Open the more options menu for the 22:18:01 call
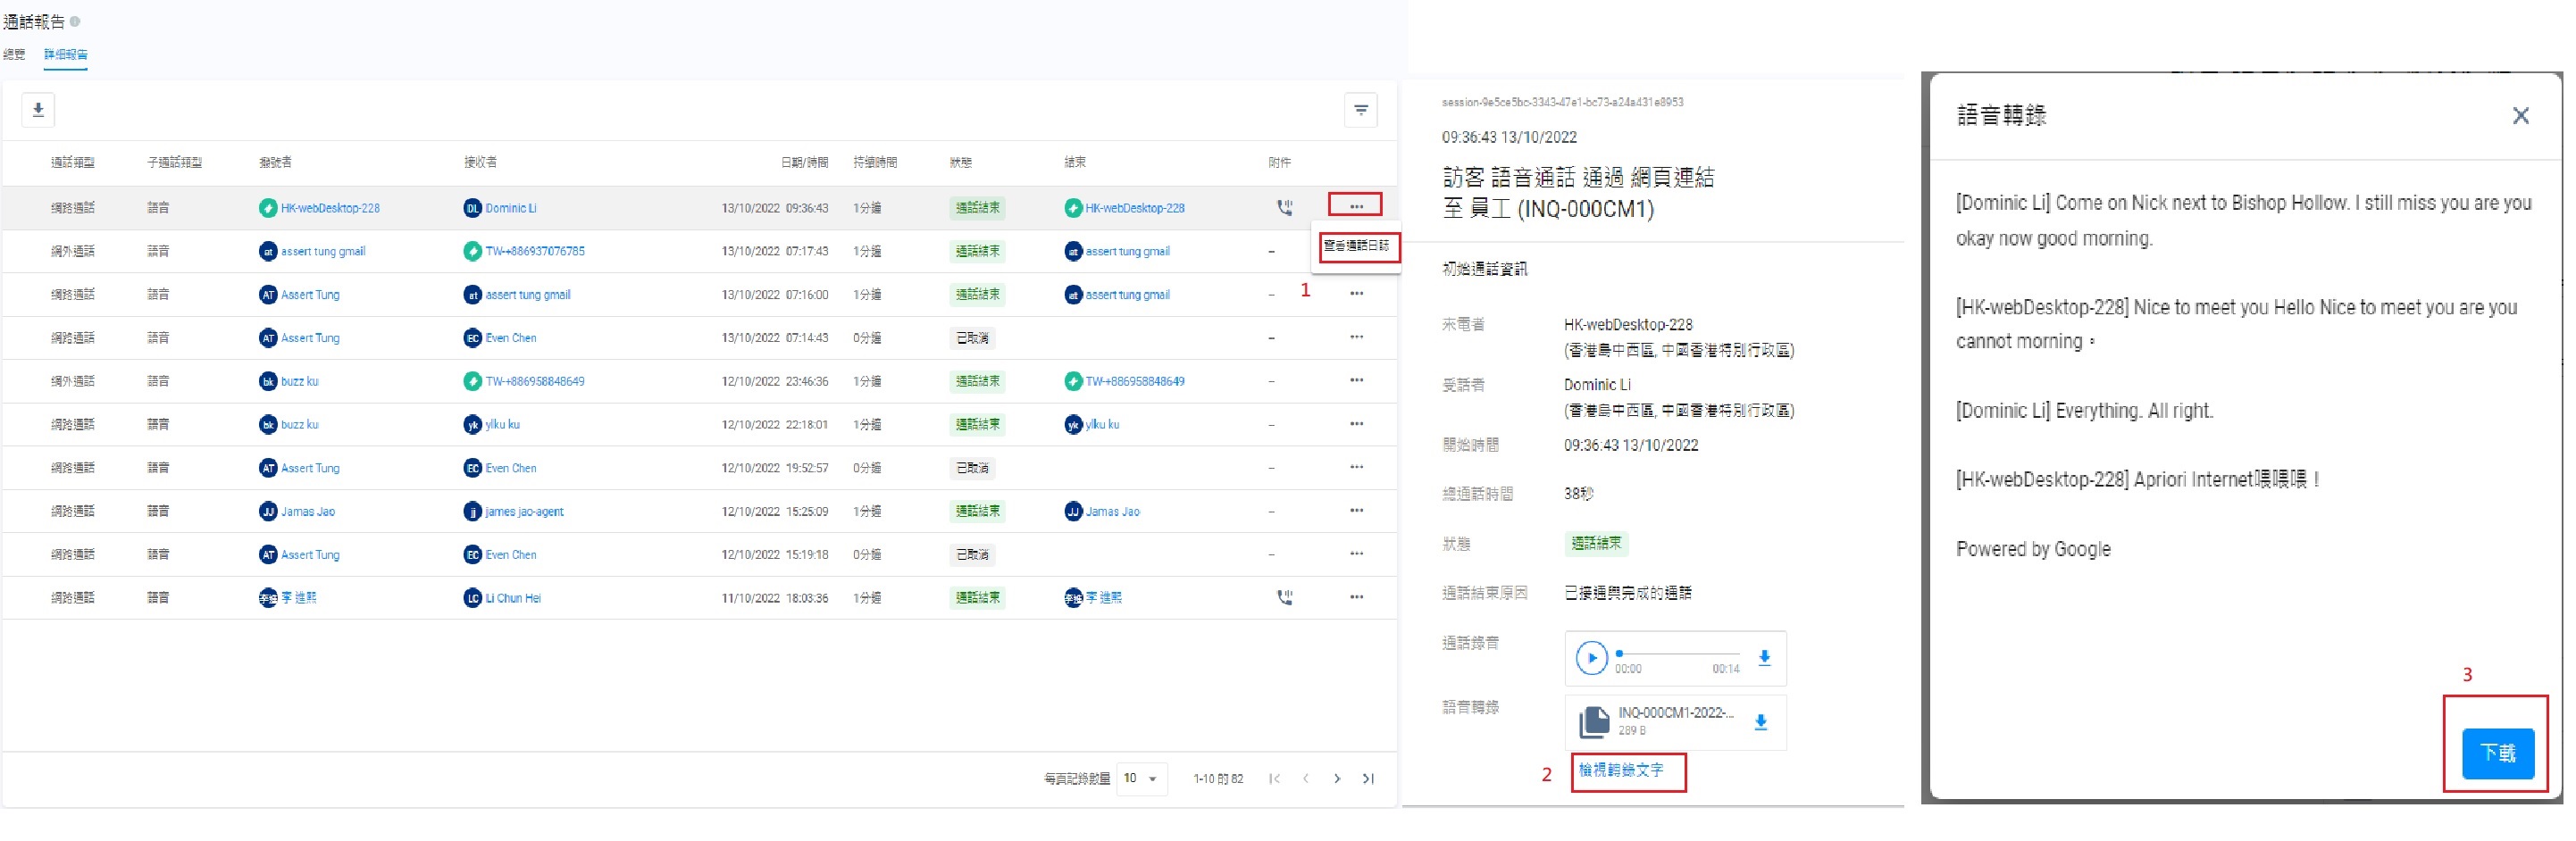Image resolution: width=2576 pixels, height=841 pixels. pyautogui.click(x=1356, y=423)
